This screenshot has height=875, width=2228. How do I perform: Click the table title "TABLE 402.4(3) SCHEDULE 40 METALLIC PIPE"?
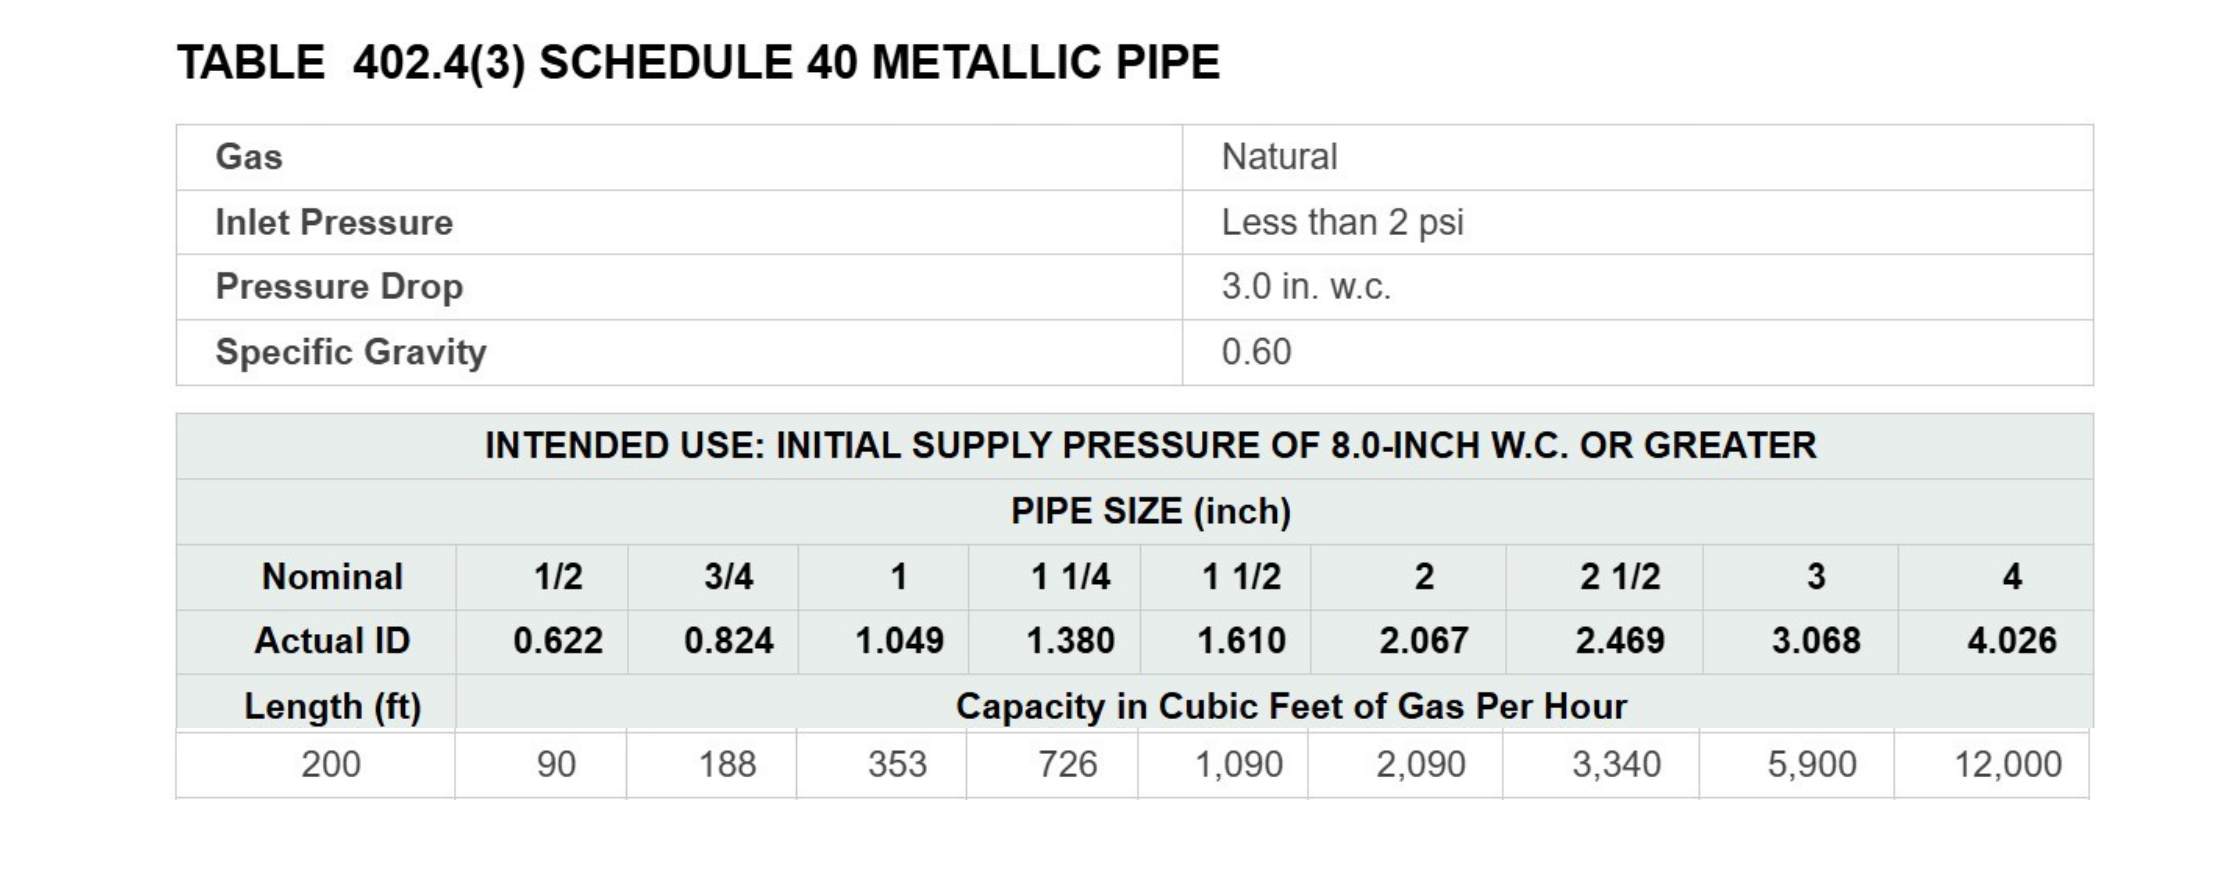pyautogui.click(x=698, y=62)
